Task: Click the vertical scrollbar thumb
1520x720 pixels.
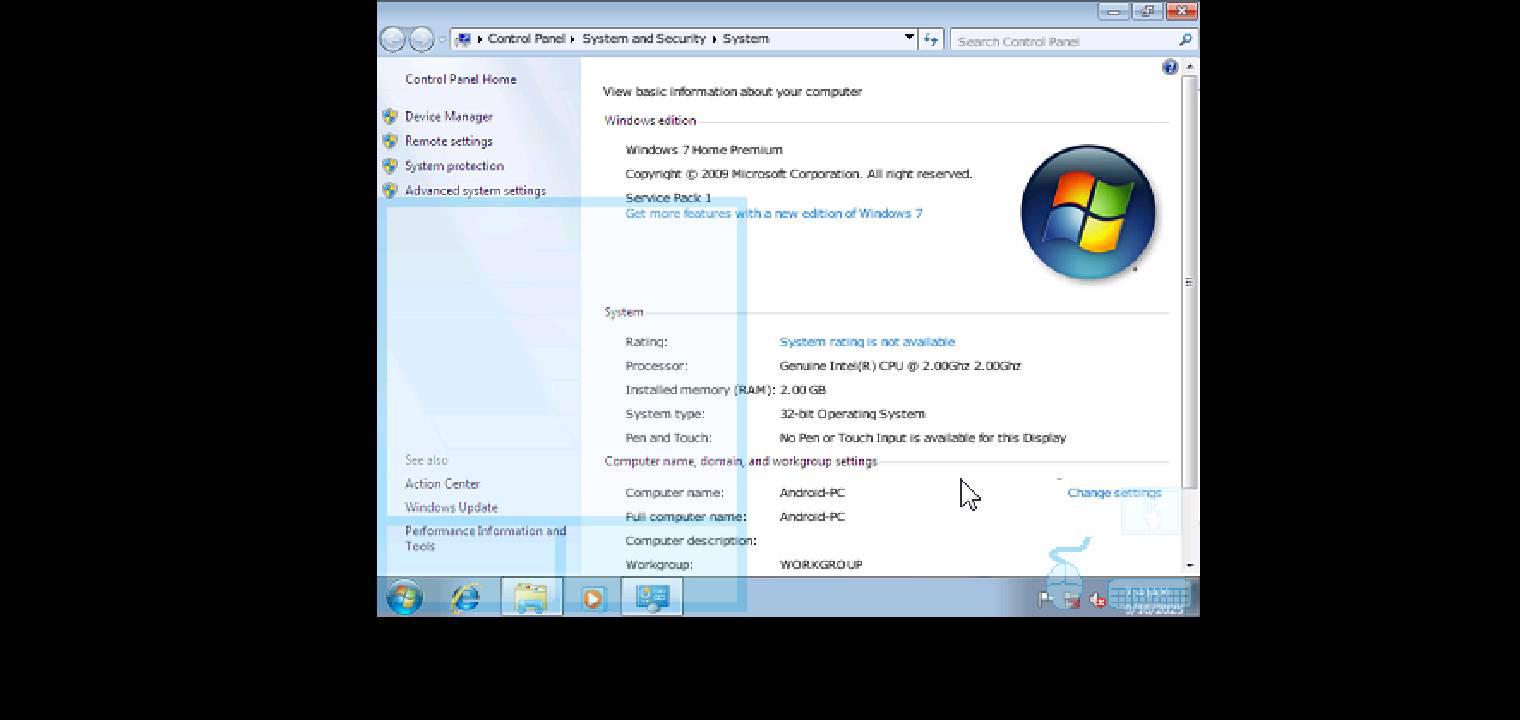Action: (1189, 282)
